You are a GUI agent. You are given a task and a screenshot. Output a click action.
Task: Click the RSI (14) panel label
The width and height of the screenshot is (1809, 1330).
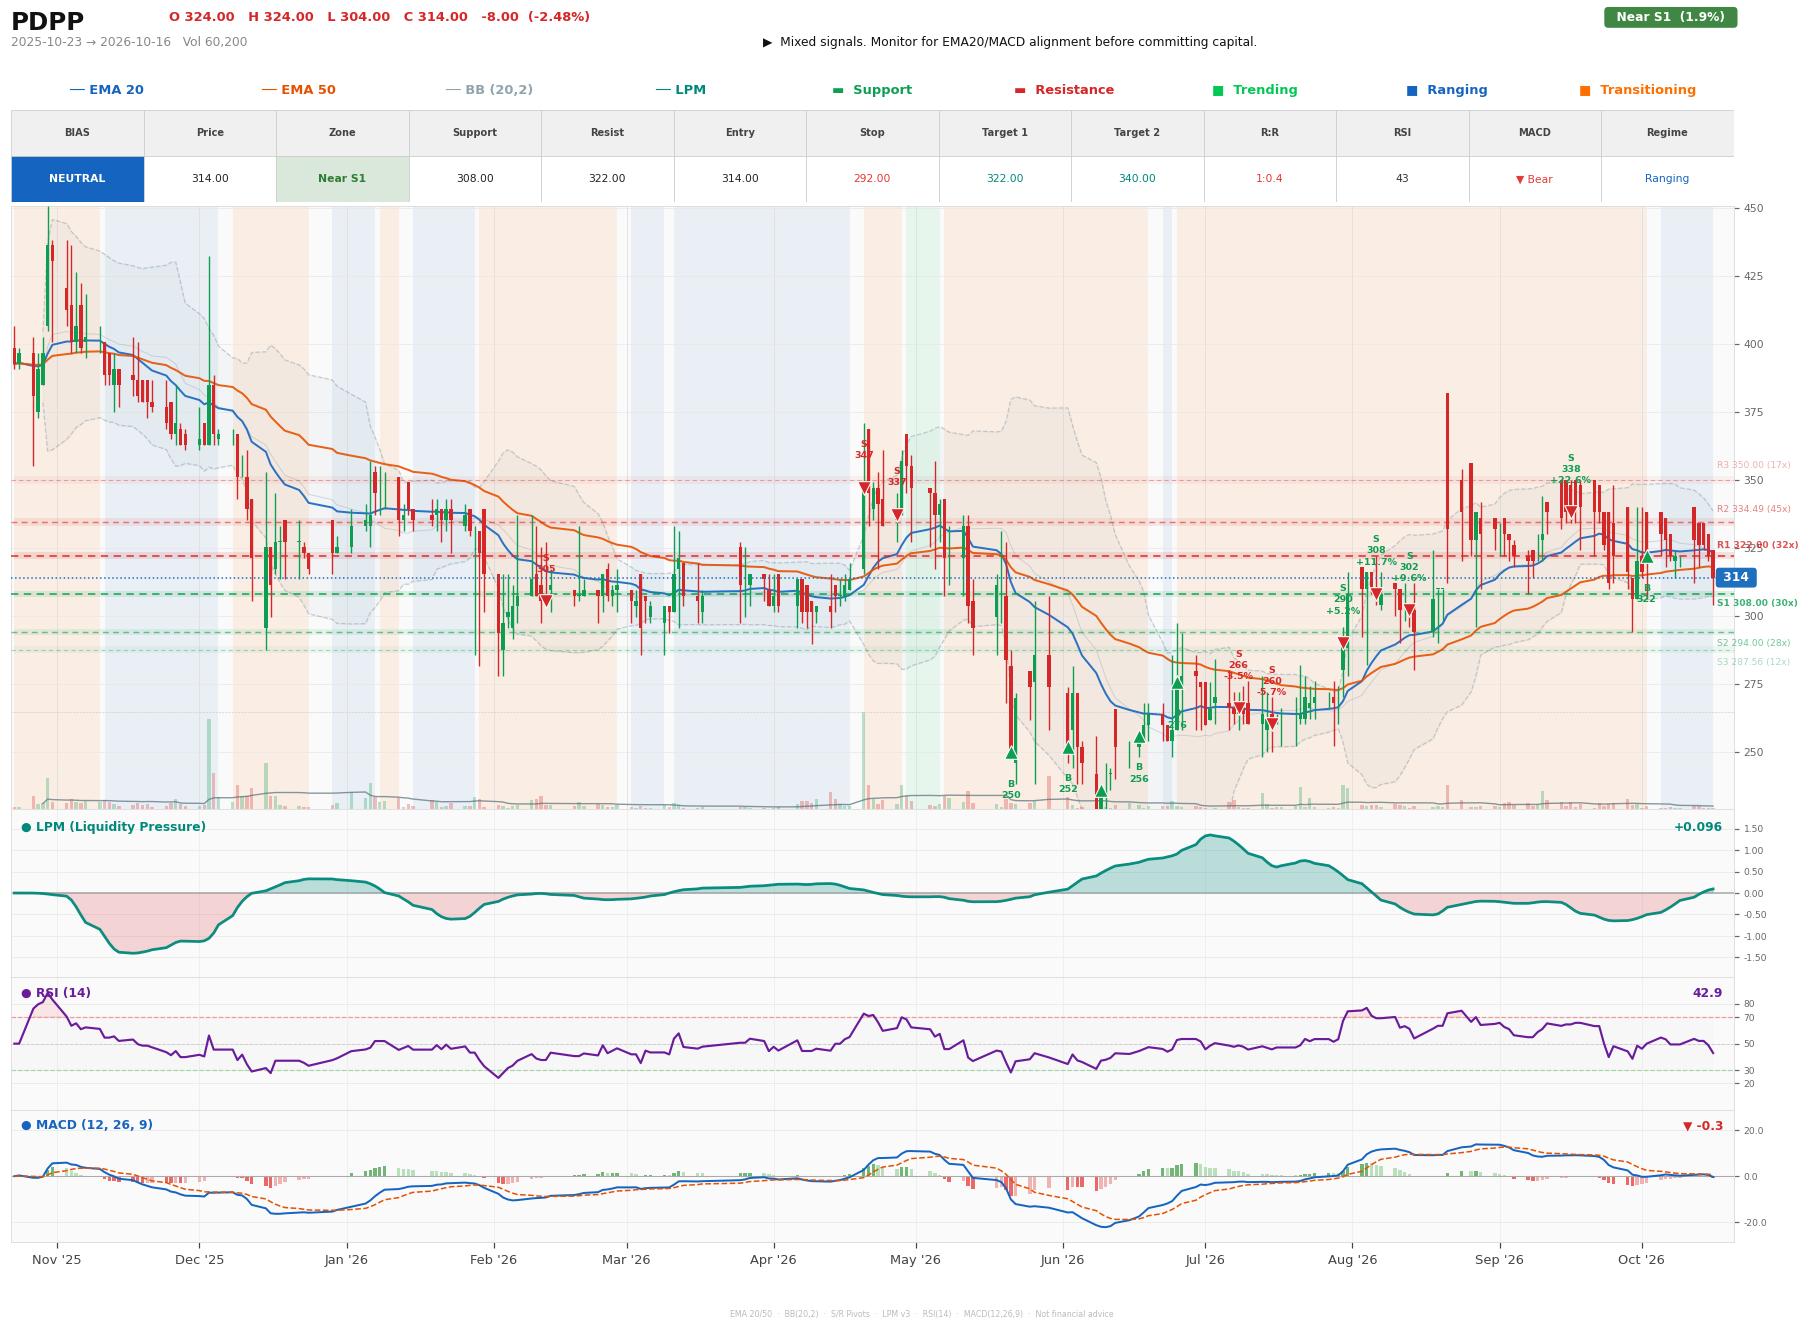[x=56, y=993]
